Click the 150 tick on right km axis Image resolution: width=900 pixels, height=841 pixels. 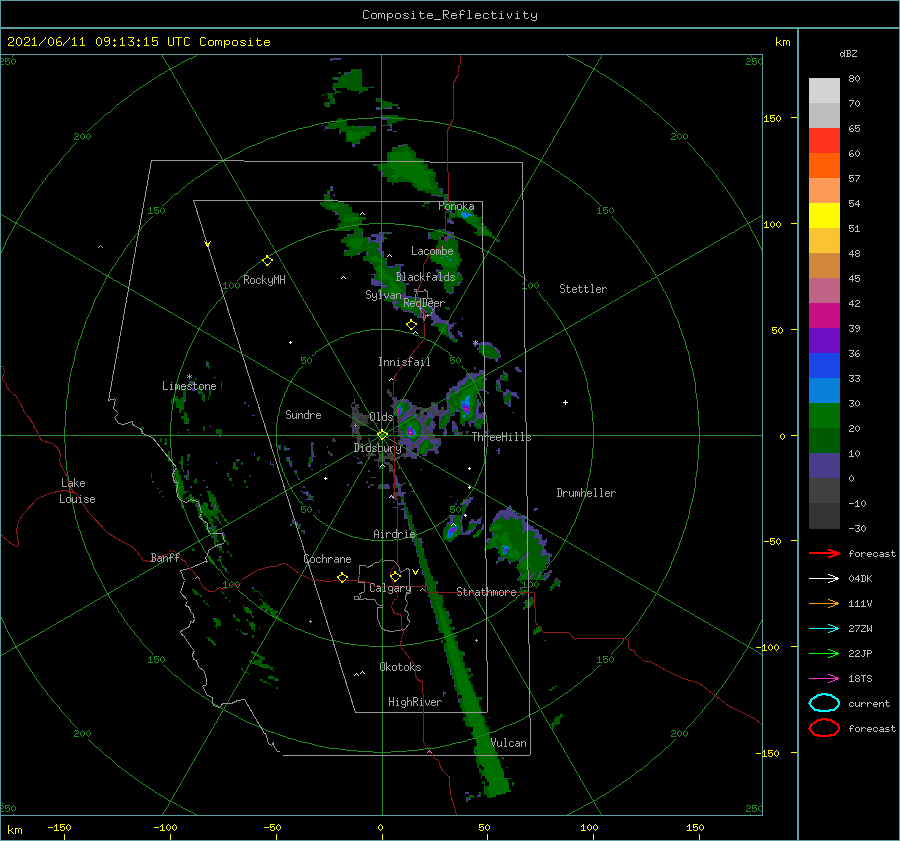772,118
